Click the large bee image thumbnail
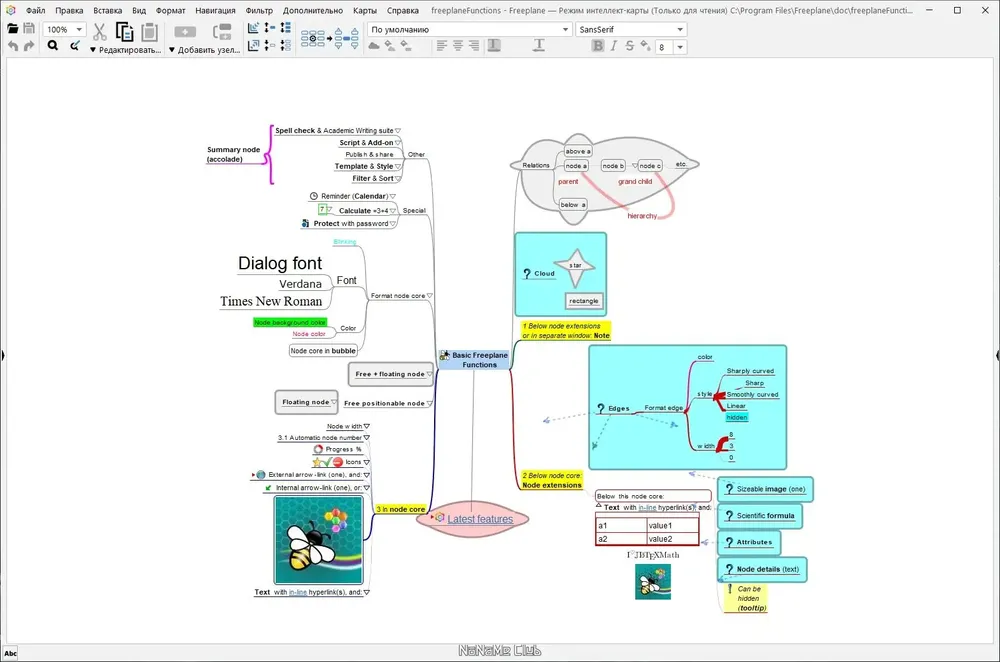 click(319, 540)
